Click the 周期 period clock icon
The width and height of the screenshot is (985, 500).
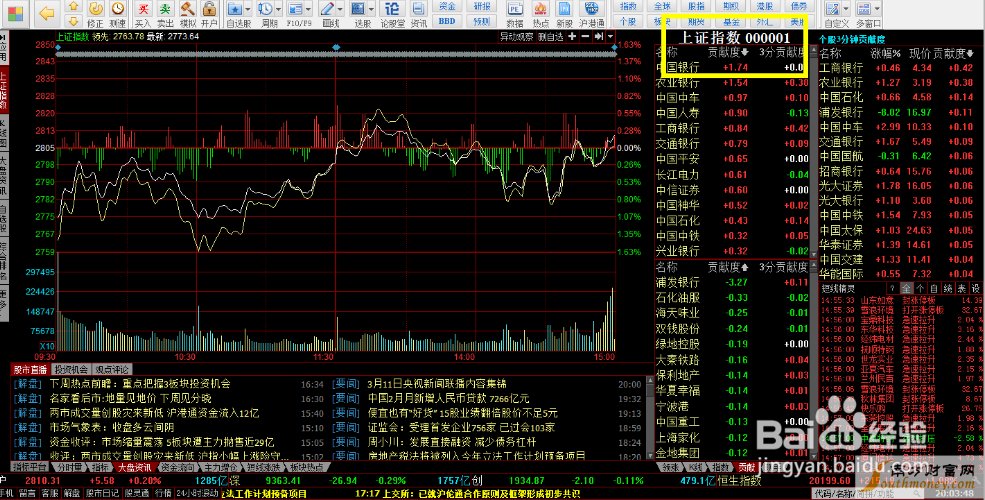click(265, 9)
